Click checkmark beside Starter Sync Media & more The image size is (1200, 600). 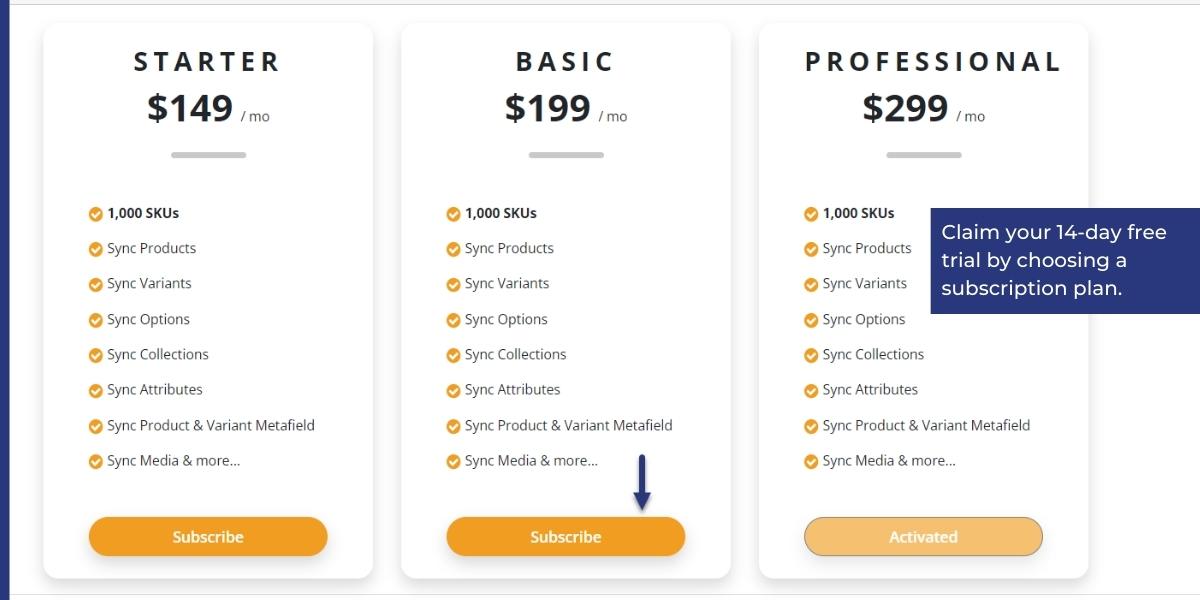[96, 462]
